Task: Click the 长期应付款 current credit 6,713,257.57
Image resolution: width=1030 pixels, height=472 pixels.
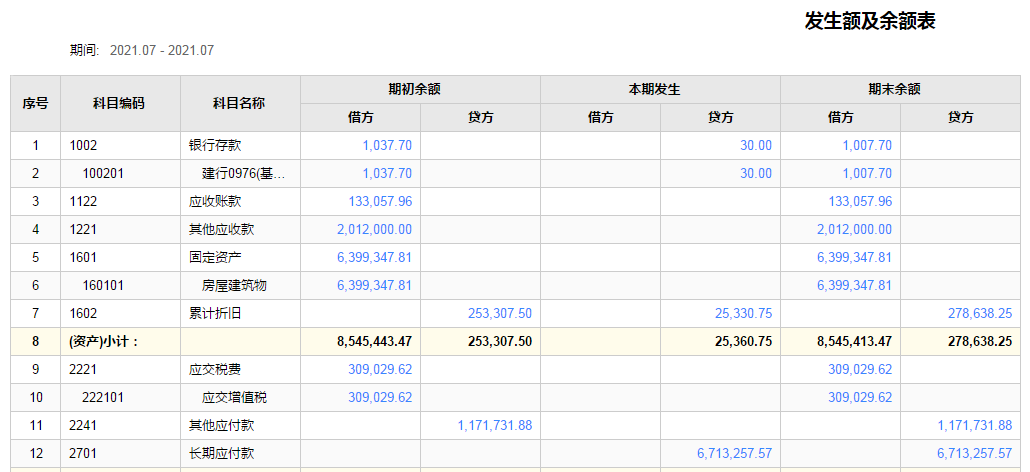Action: click(734, 454)
